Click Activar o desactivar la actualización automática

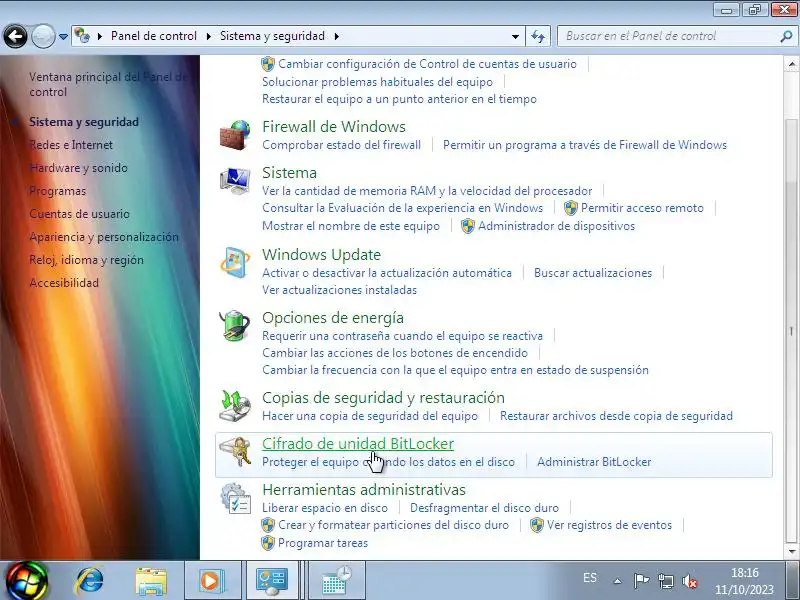coord(387,273)
